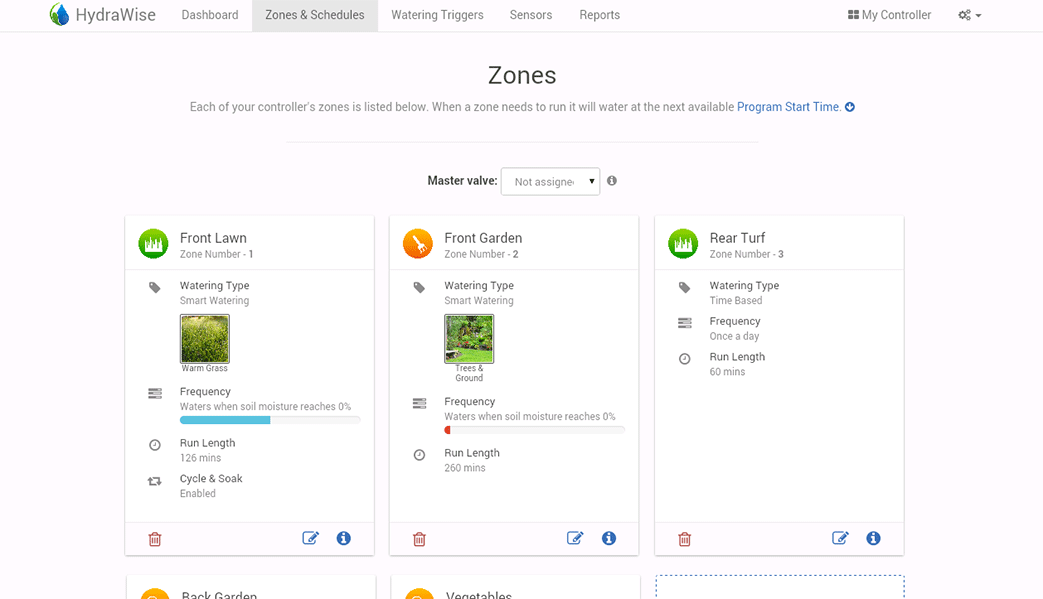
Task: Open the Watering Triggers tab
Action: [x=437, y=15]
